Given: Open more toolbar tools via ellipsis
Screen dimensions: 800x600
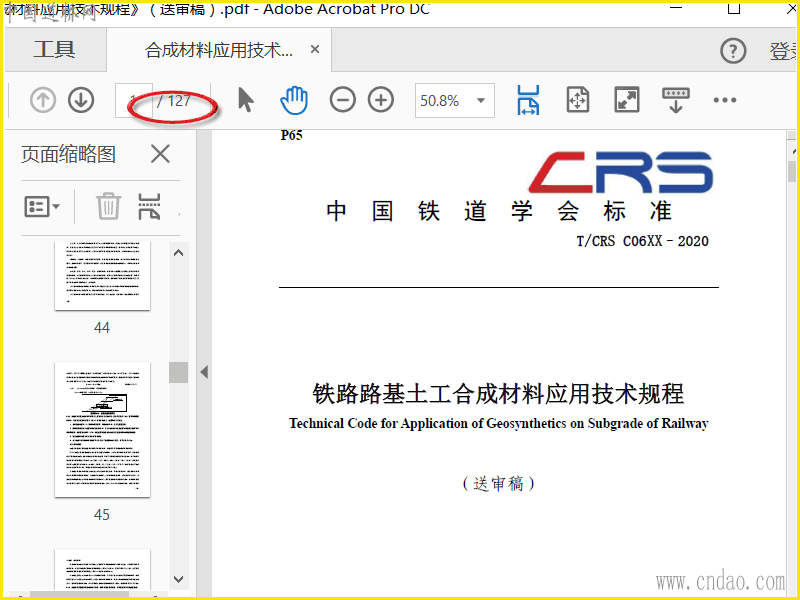Looking at the screenshot, I should 724,100.
